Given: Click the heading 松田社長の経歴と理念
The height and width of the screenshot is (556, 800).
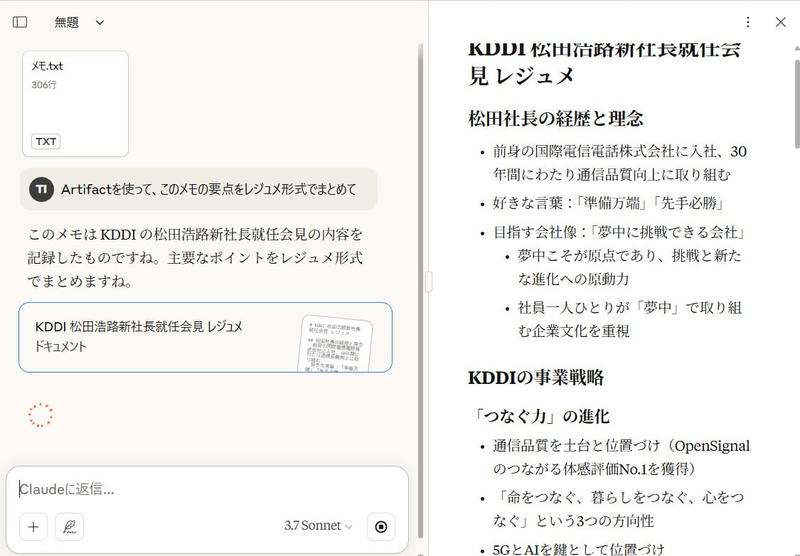Looking at the screenshot, I should coord(556,118).
